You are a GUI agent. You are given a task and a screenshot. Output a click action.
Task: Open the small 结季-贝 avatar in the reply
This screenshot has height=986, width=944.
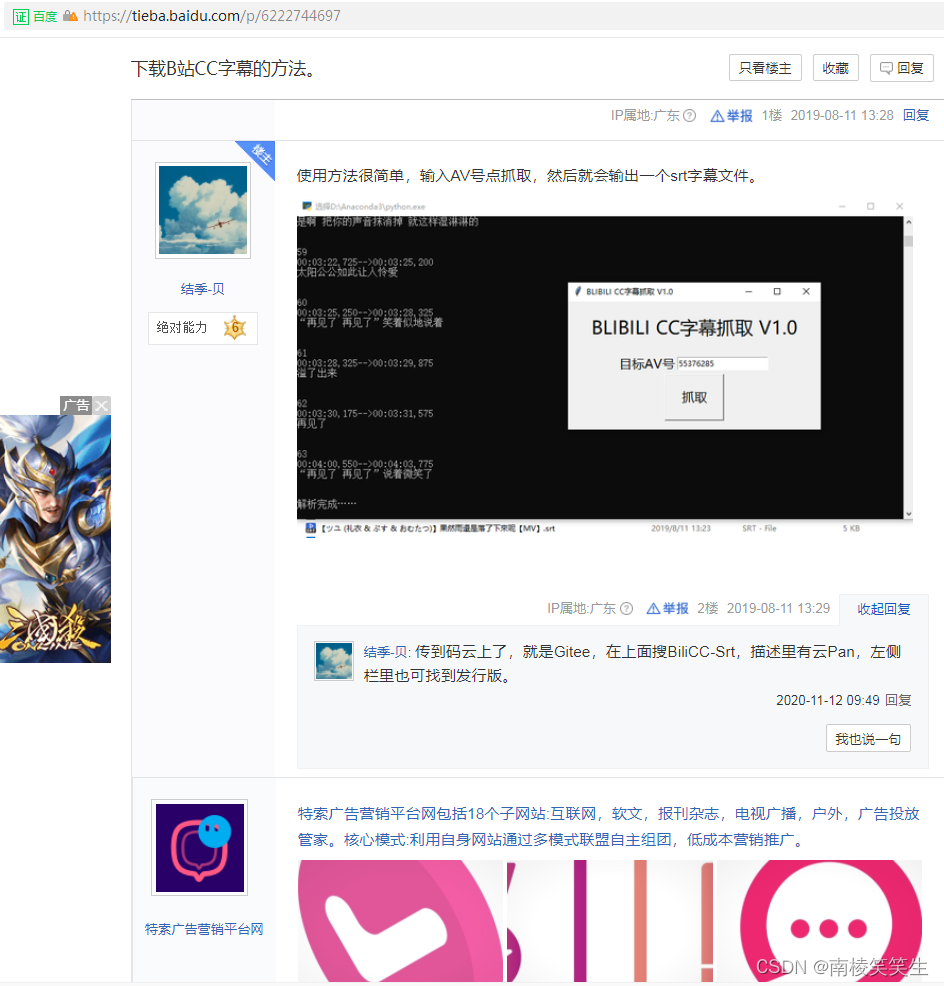pos(334,661)
